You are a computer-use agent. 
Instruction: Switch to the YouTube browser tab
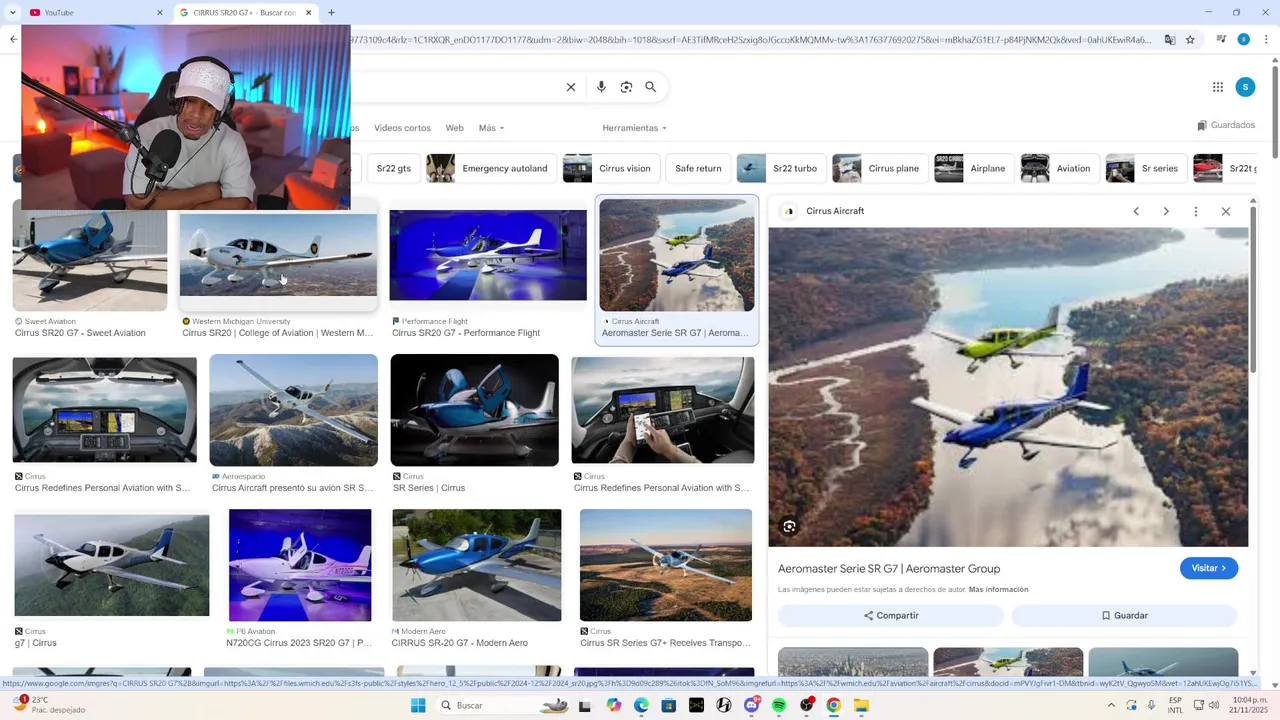click(95, 13)
